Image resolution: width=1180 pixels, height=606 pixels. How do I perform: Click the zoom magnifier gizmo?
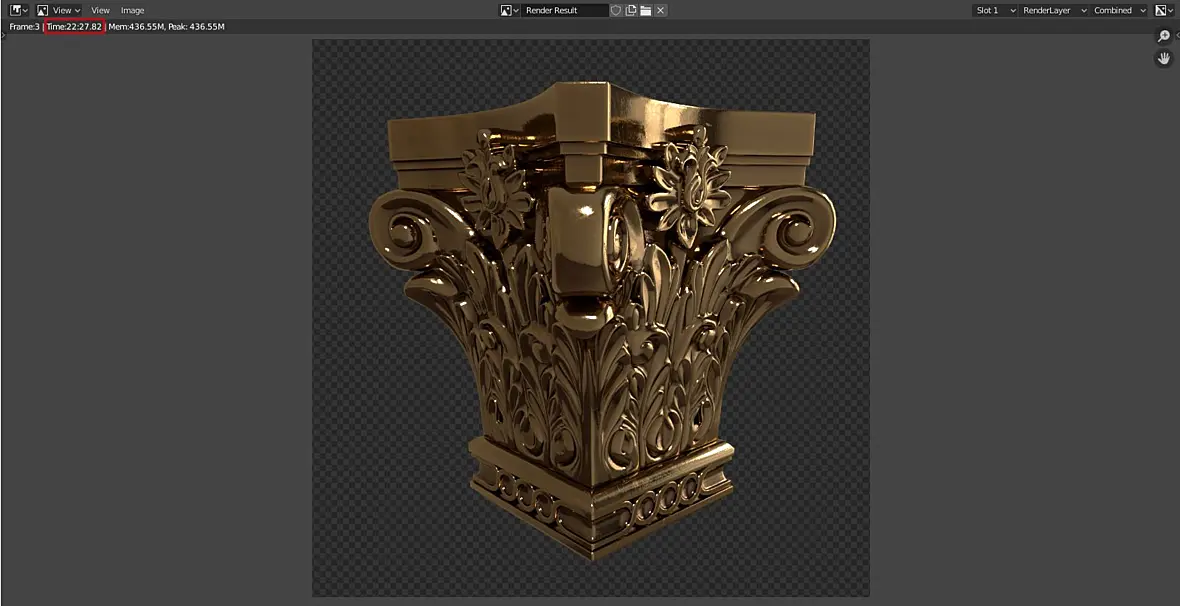(1163, 36)
